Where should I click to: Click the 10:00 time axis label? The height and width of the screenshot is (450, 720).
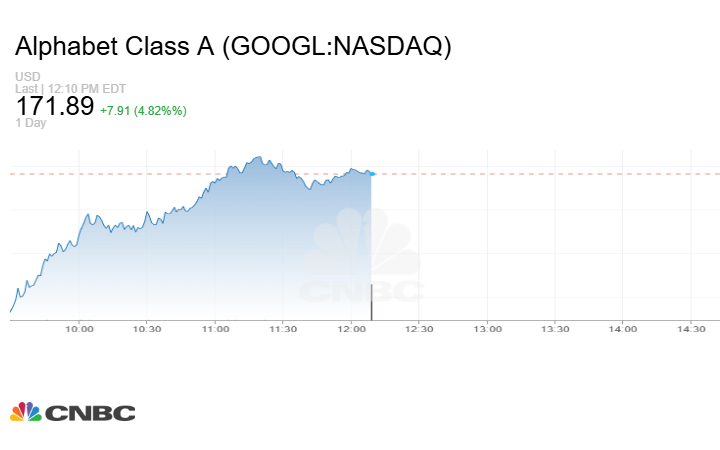[x=79, y=328]
